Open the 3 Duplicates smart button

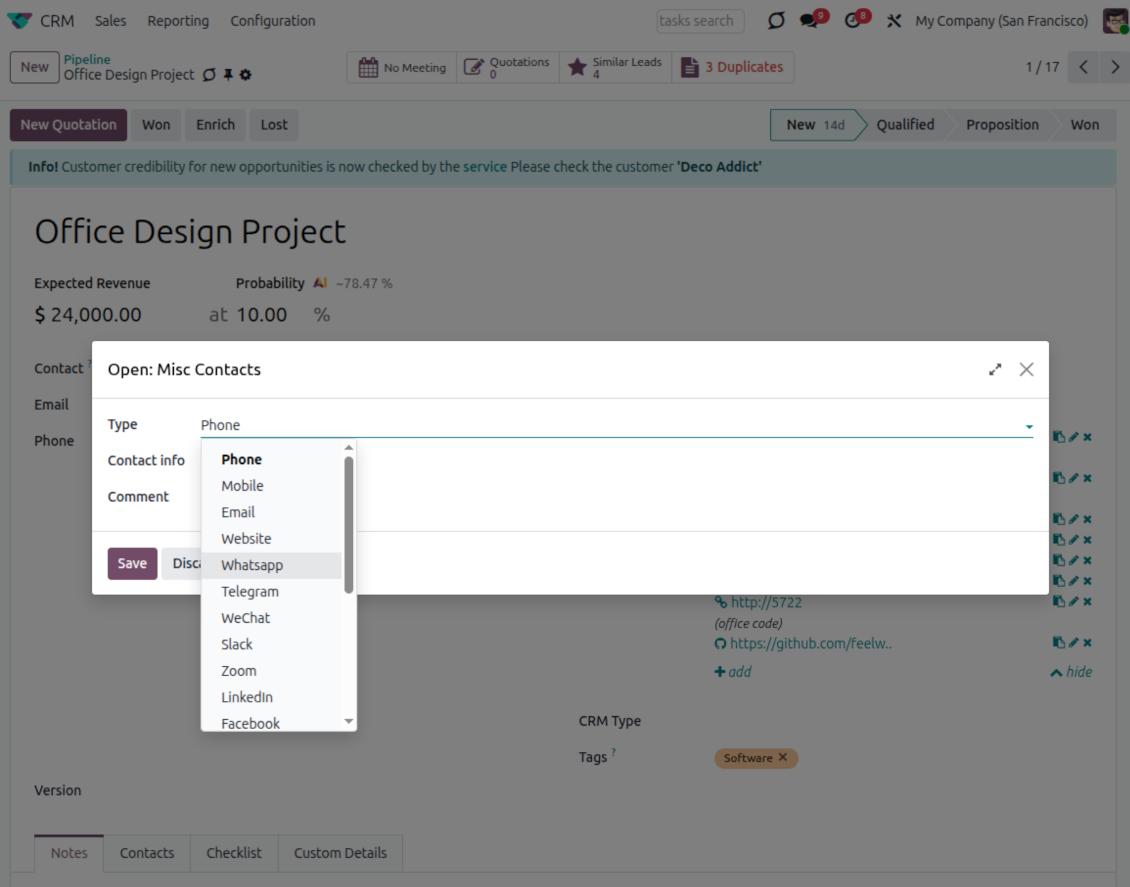click(x=732, y=68)
